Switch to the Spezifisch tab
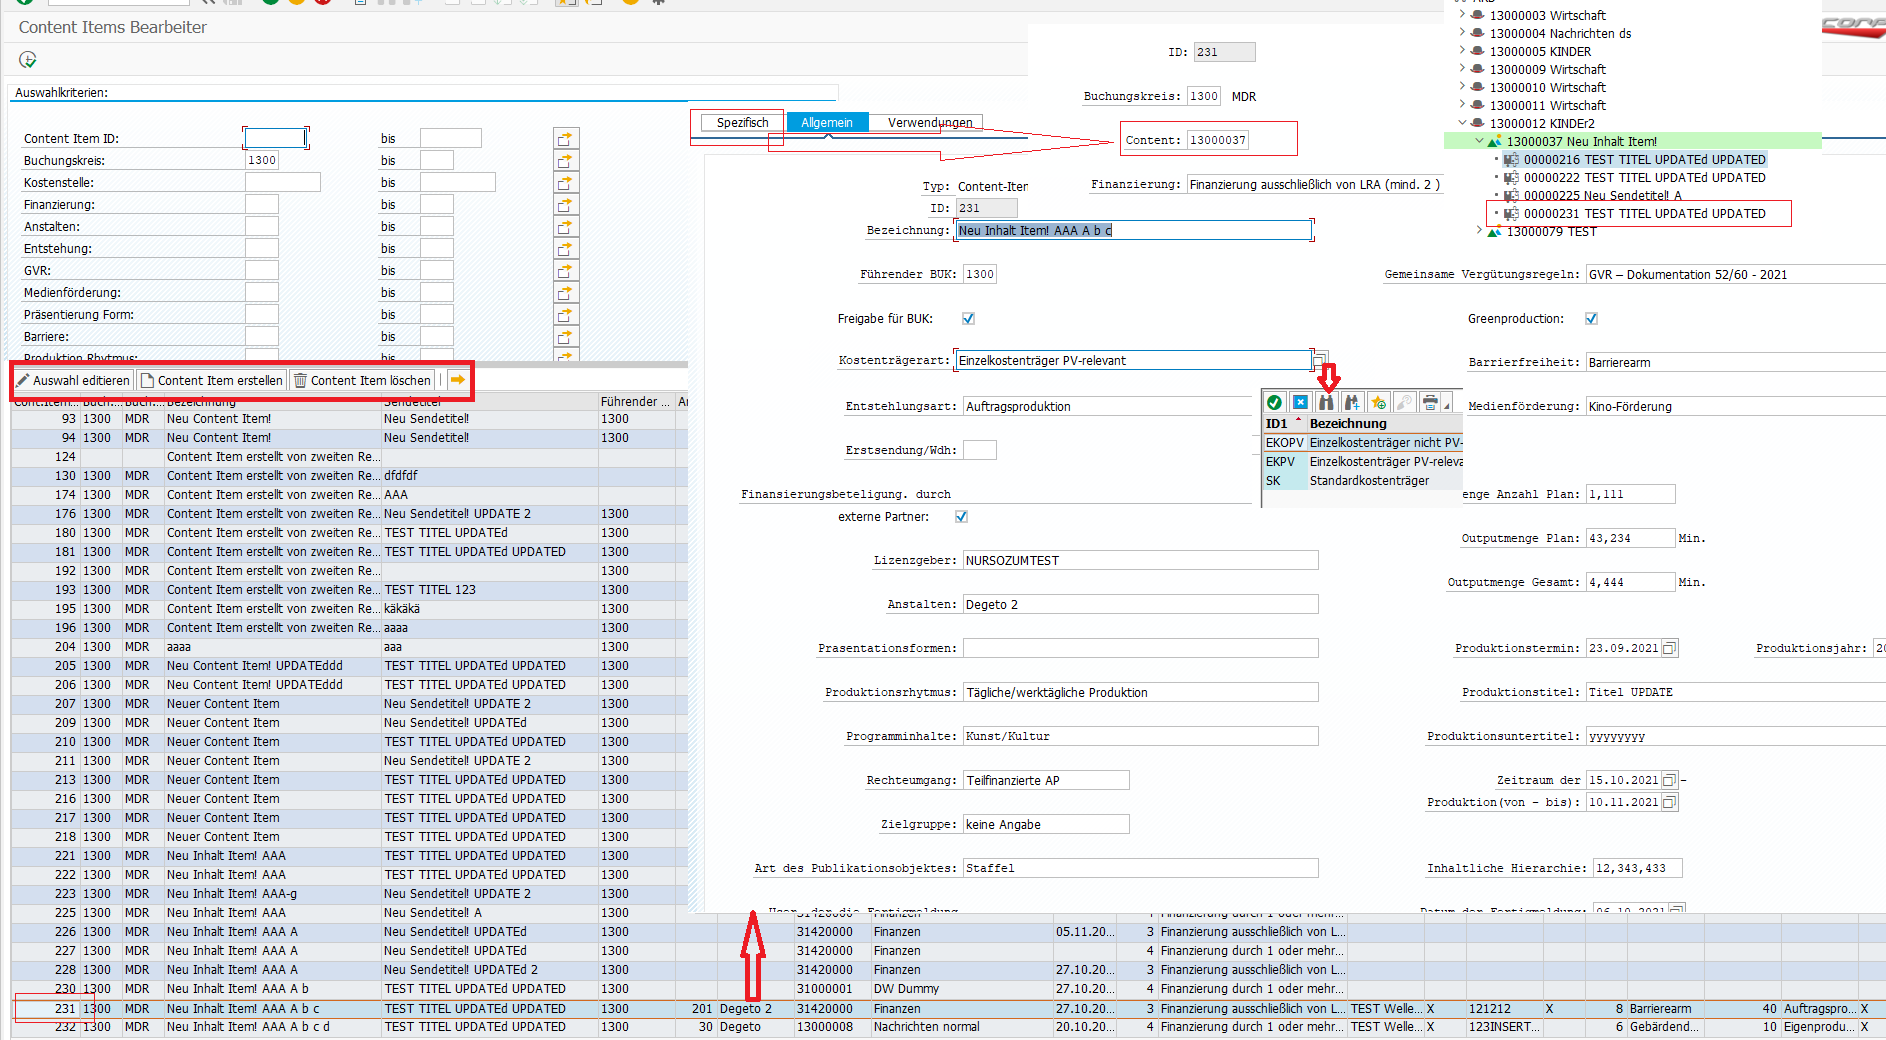 click(742, 123)
